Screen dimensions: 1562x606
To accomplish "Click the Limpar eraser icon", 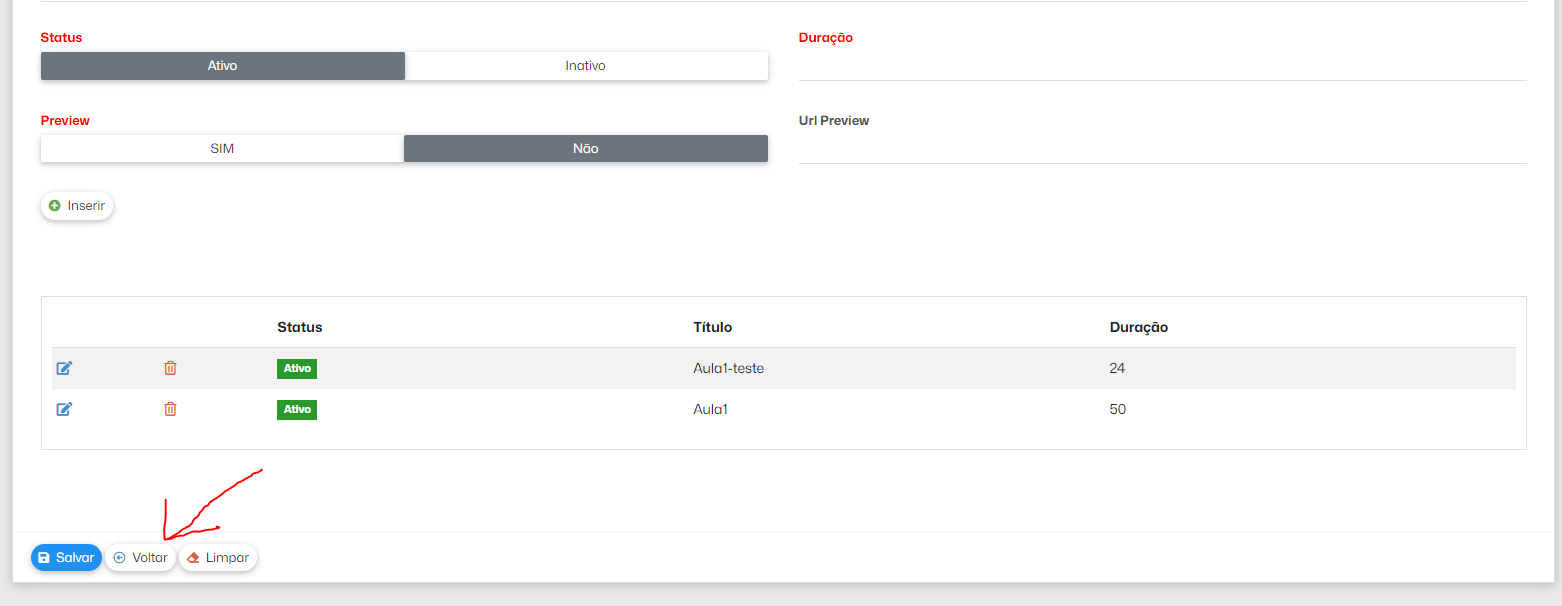I will tap(194, 558).
